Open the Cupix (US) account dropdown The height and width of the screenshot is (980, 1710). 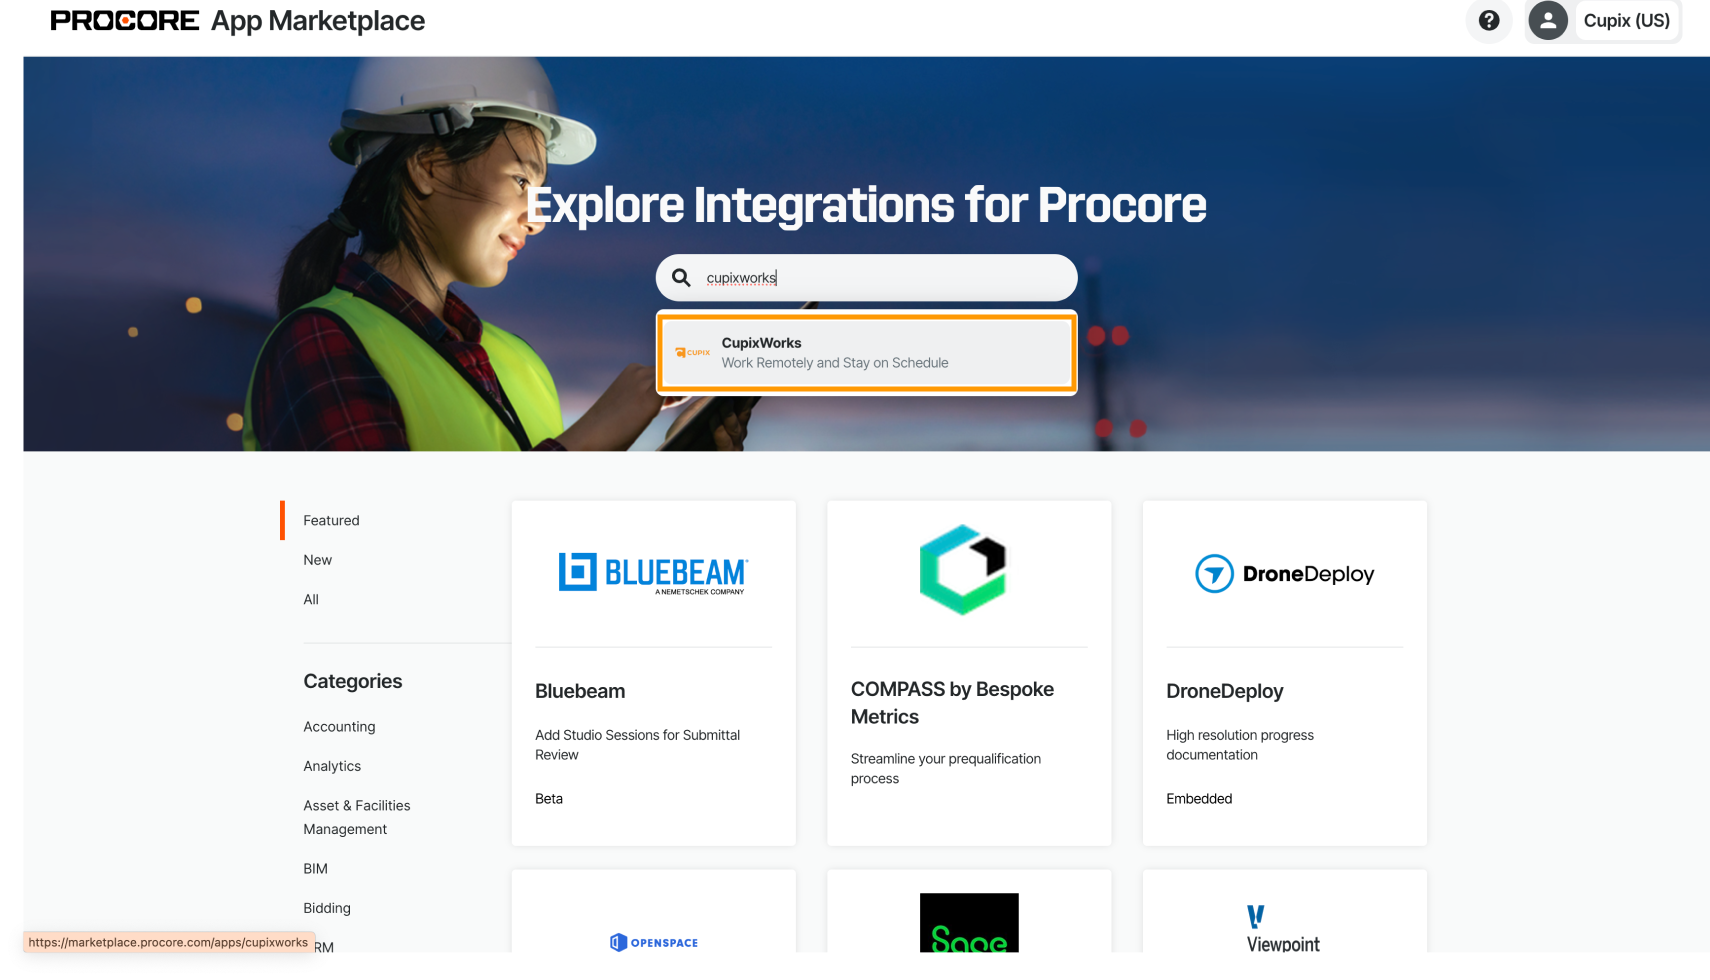click(1626, 21)
